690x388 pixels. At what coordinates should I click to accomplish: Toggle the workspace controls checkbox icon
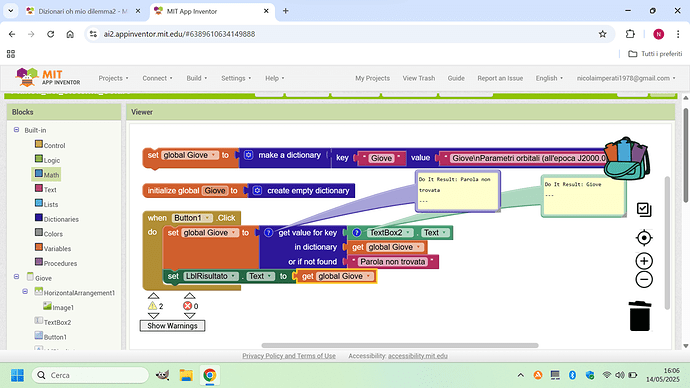click(x=644, y=209)
